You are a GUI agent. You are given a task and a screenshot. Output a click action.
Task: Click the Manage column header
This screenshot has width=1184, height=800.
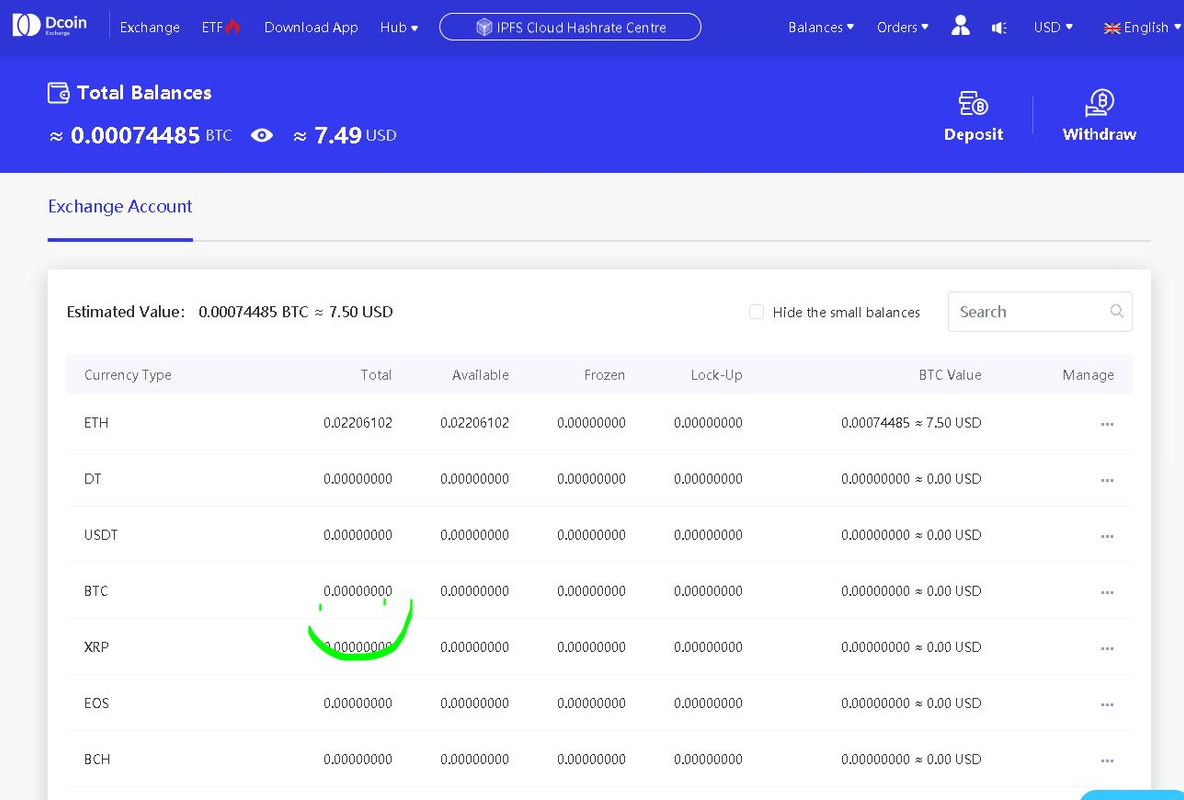click(1088, 375)
